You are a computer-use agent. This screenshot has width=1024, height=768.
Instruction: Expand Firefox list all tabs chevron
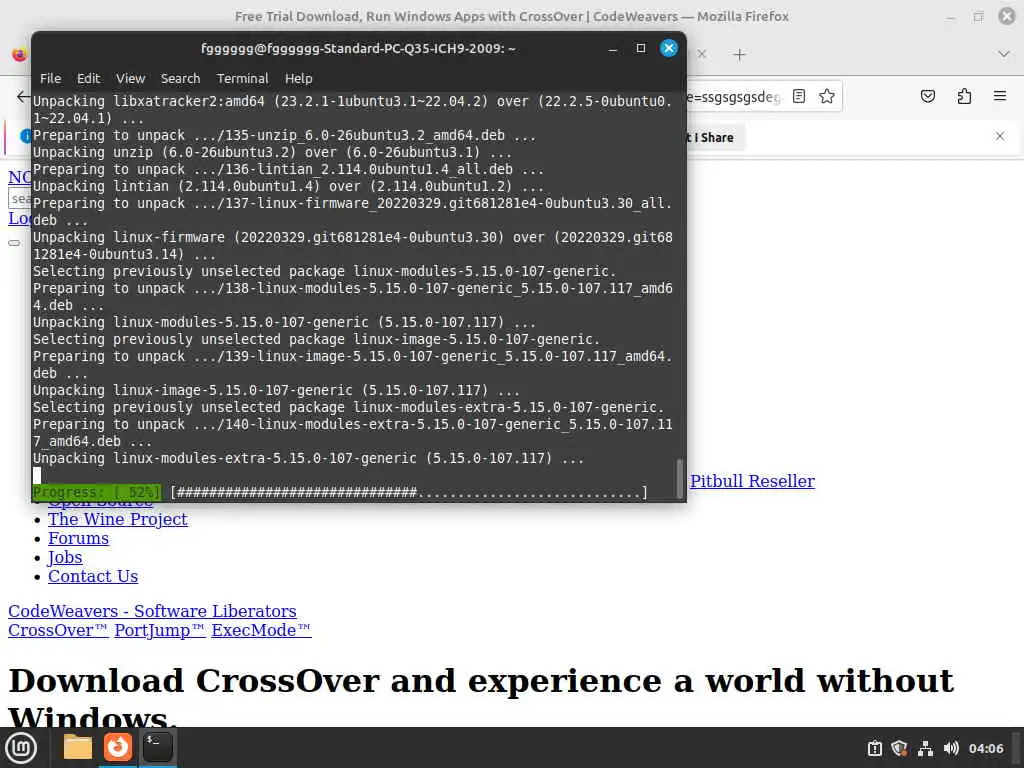tap(1004, 54)
